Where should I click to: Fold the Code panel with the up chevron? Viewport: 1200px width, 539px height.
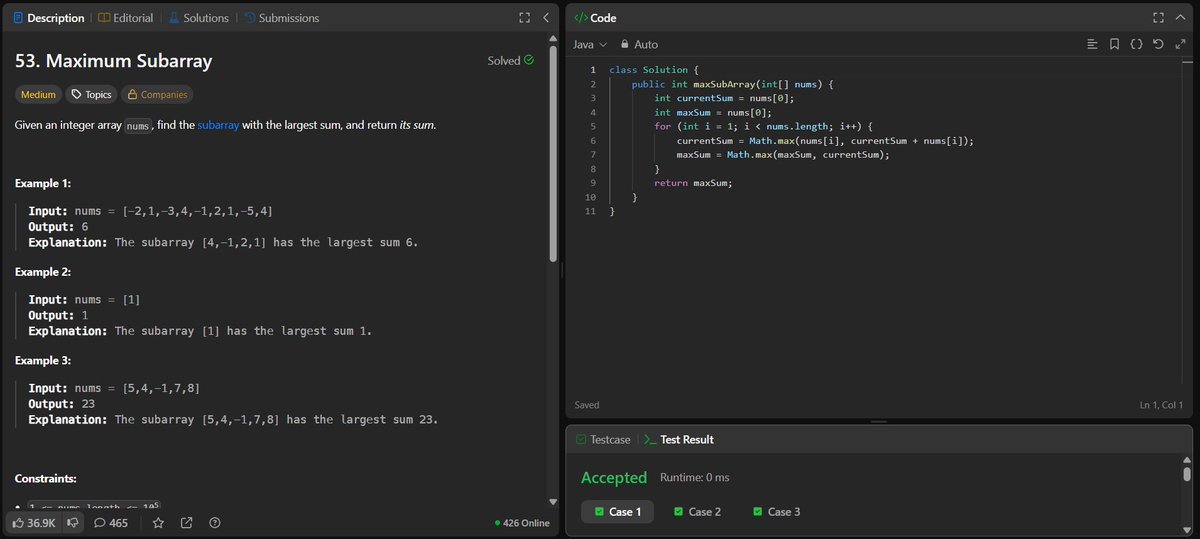[1180, 18]
